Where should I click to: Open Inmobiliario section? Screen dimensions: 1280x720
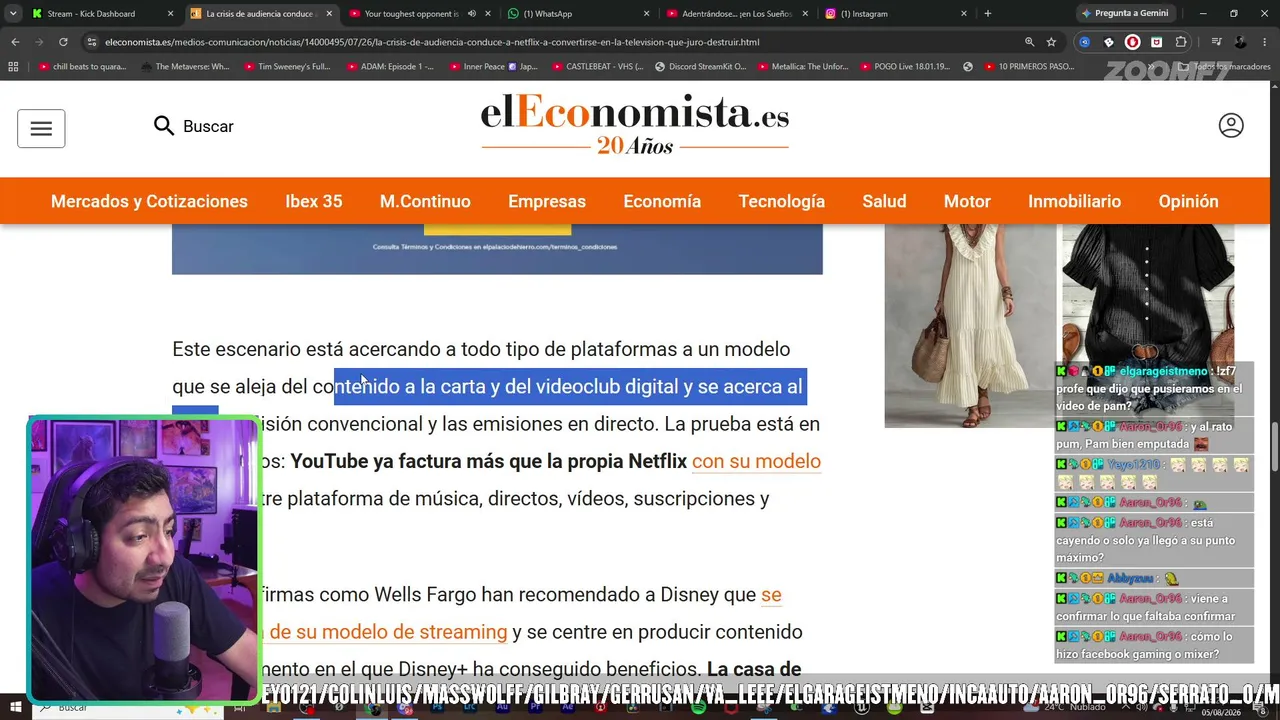coord(1075,201)
